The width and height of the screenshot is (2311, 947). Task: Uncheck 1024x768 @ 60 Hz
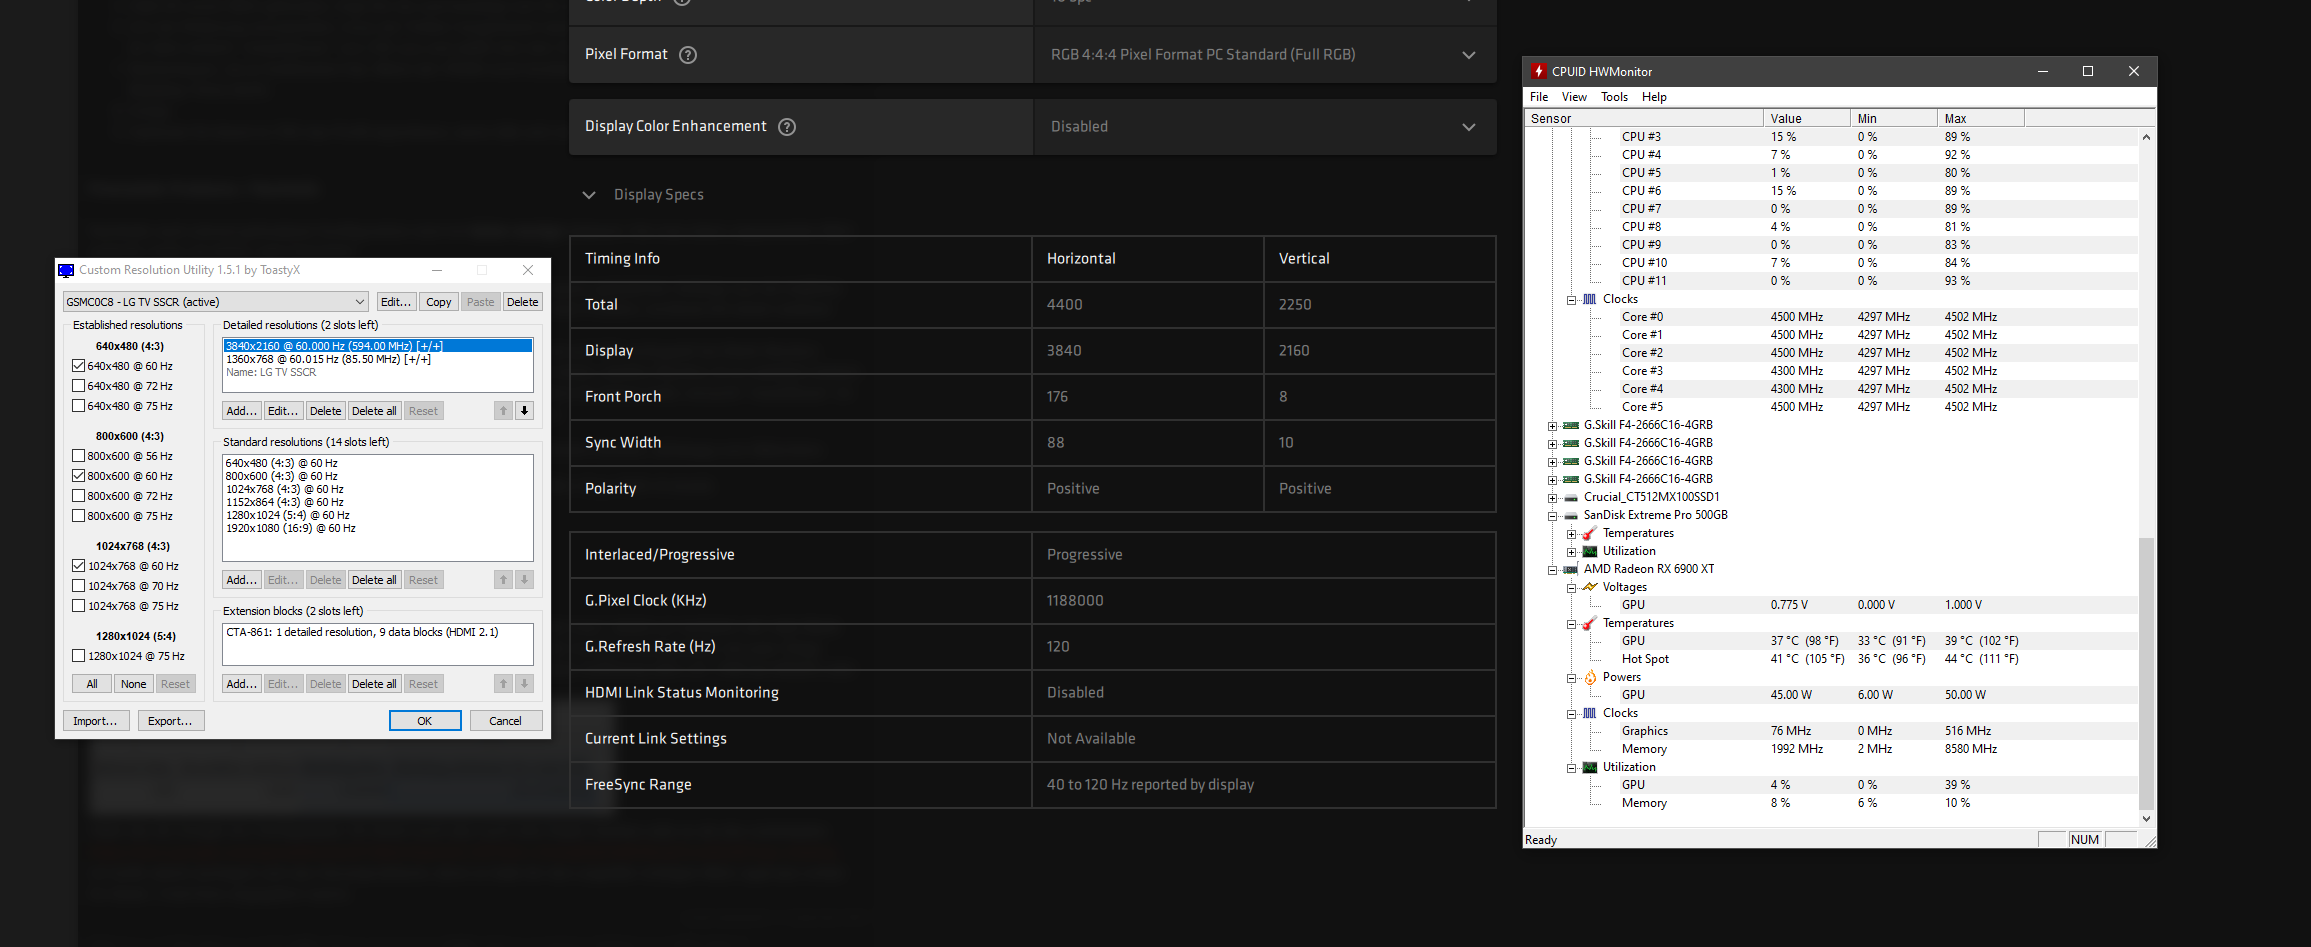point(79,566)
